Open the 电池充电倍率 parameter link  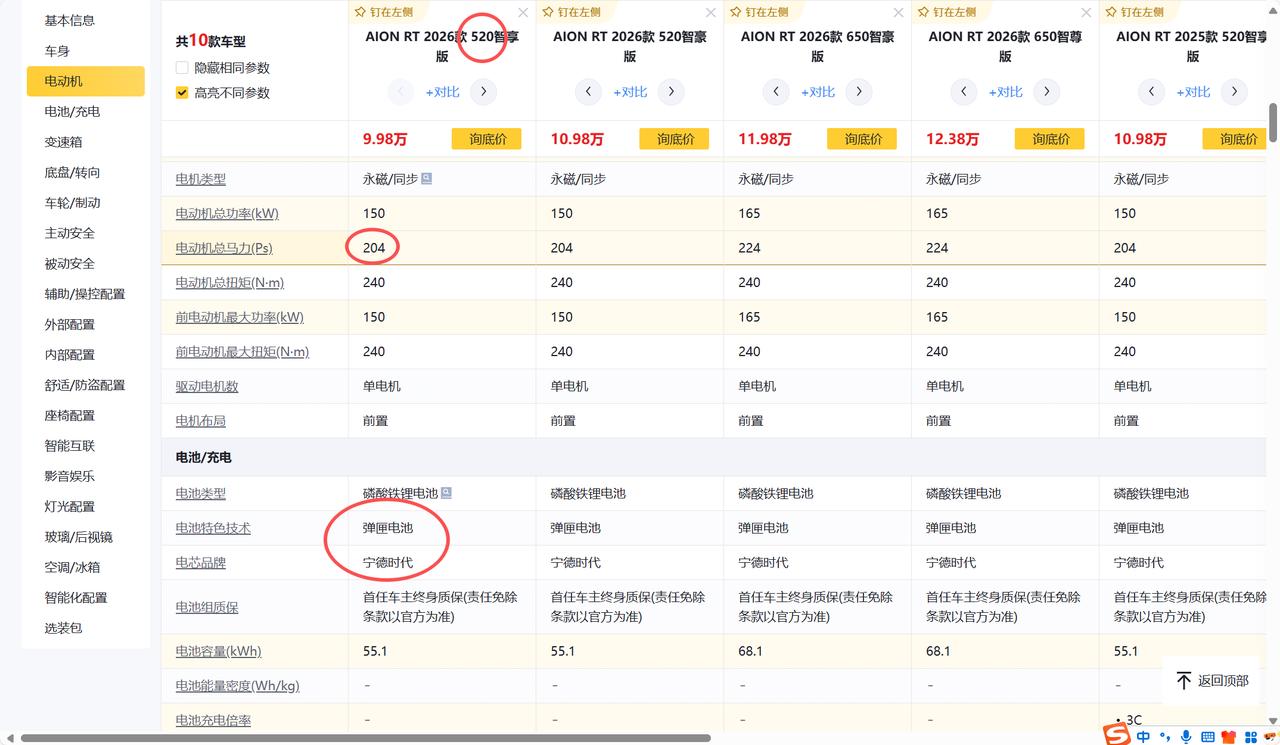click(213, 720)
